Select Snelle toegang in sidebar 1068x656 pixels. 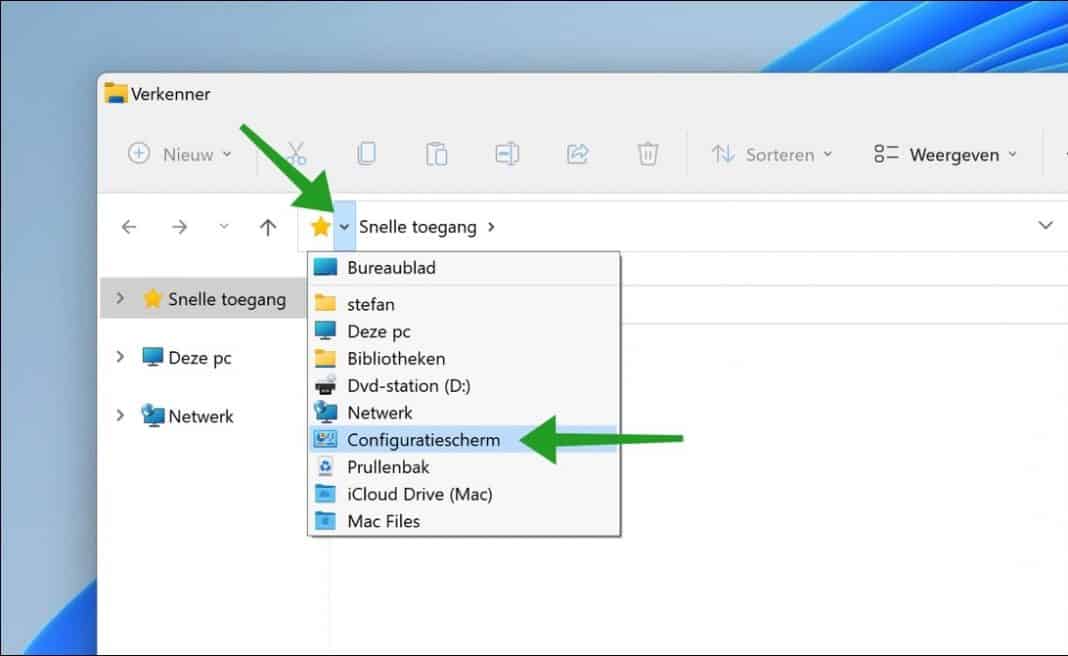pyautogui.click(x=214, y=299)
